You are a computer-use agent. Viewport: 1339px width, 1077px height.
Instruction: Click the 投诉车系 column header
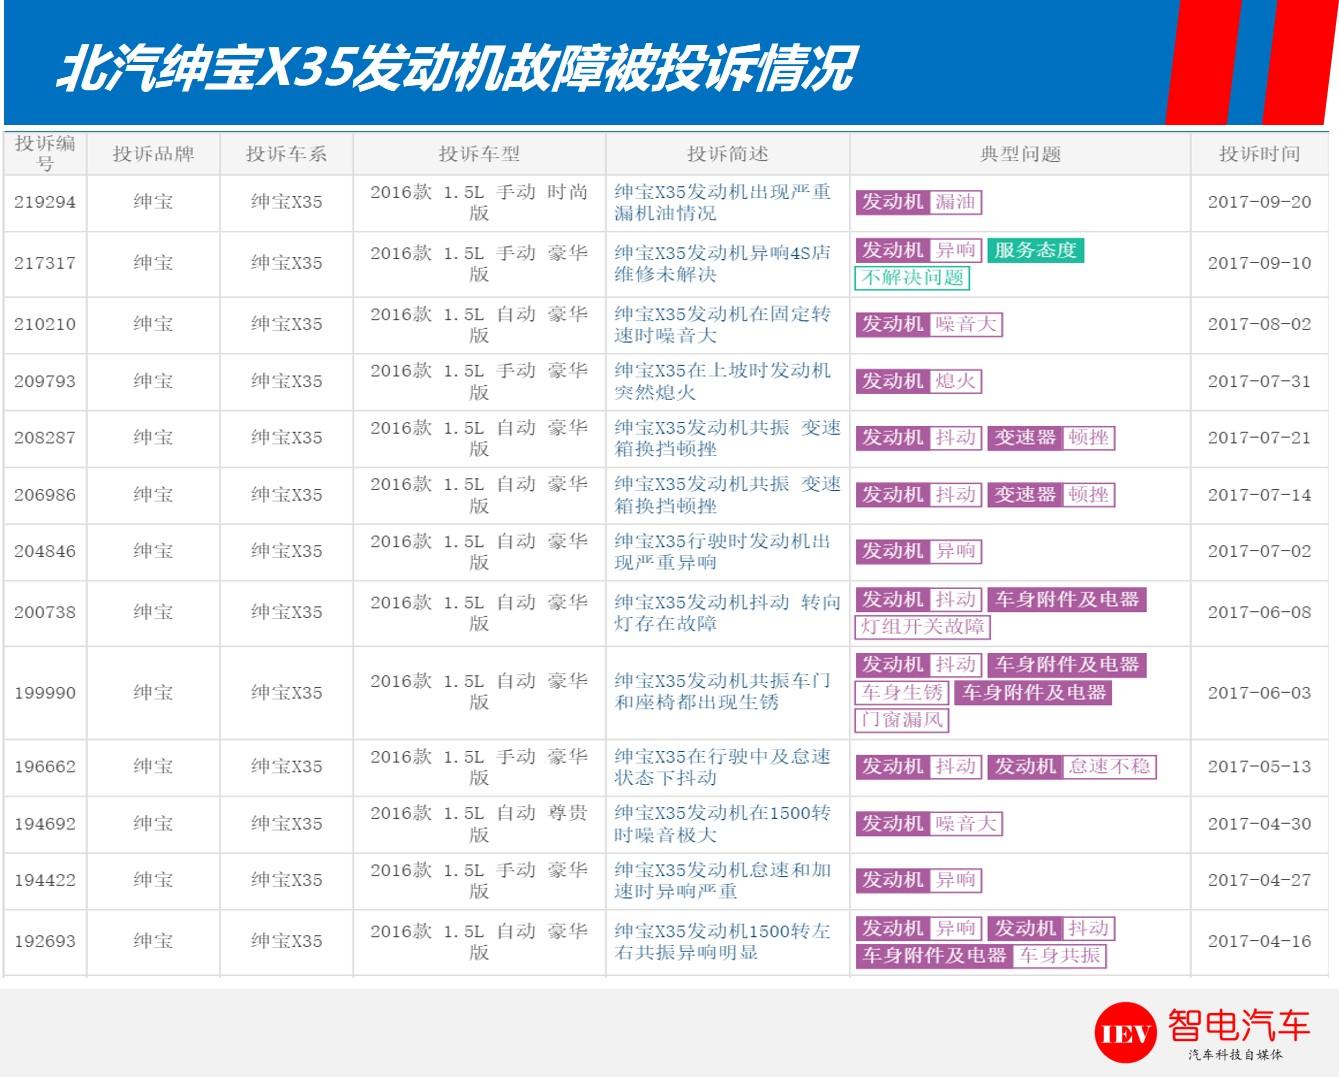click(x=286, y=154)
